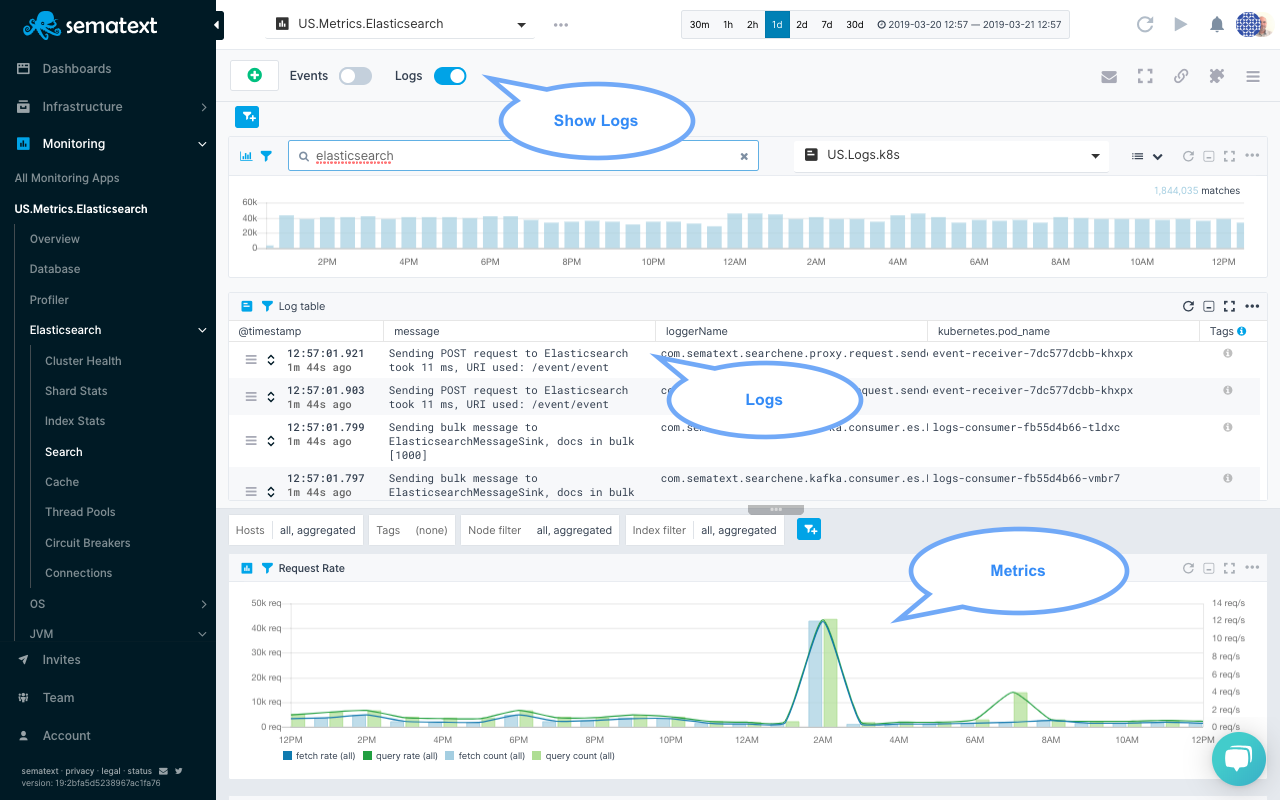Viewport: 1280px width, 800px height.
Task: Open Shard Stats in sidebar
Action: click(76, 391)
